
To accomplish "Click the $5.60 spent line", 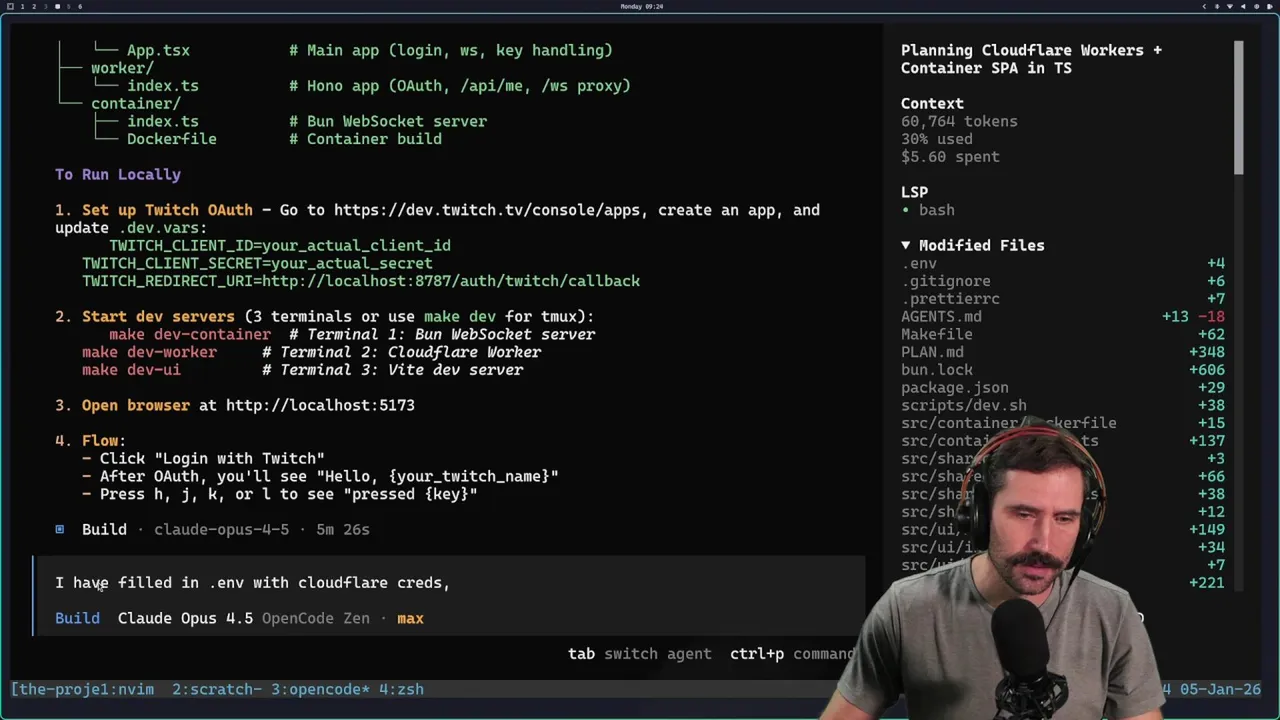I will point(950,156).
